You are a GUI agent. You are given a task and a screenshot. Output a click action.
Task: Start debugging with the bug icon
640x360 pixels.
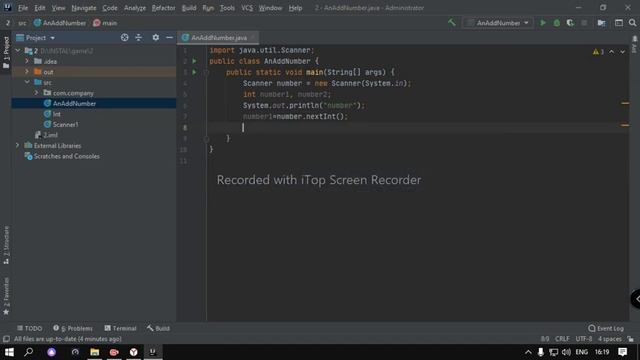(556, 23)
